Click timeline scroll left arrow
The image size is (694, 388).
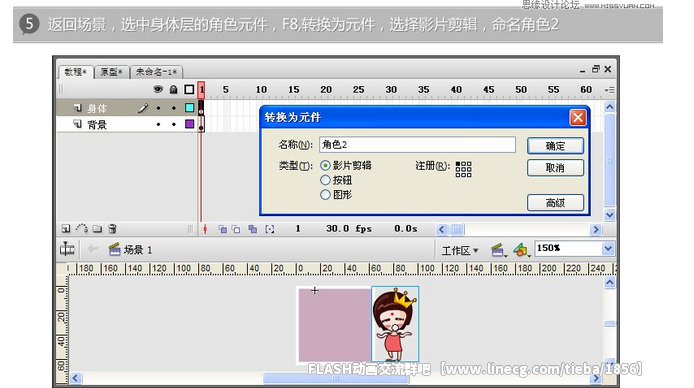coord(441,229)
